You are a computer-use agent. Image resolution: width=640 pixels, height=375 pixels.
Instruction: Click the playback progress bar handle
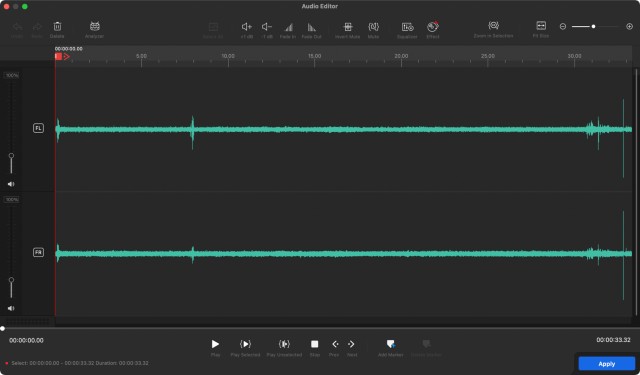coord(3,328)
